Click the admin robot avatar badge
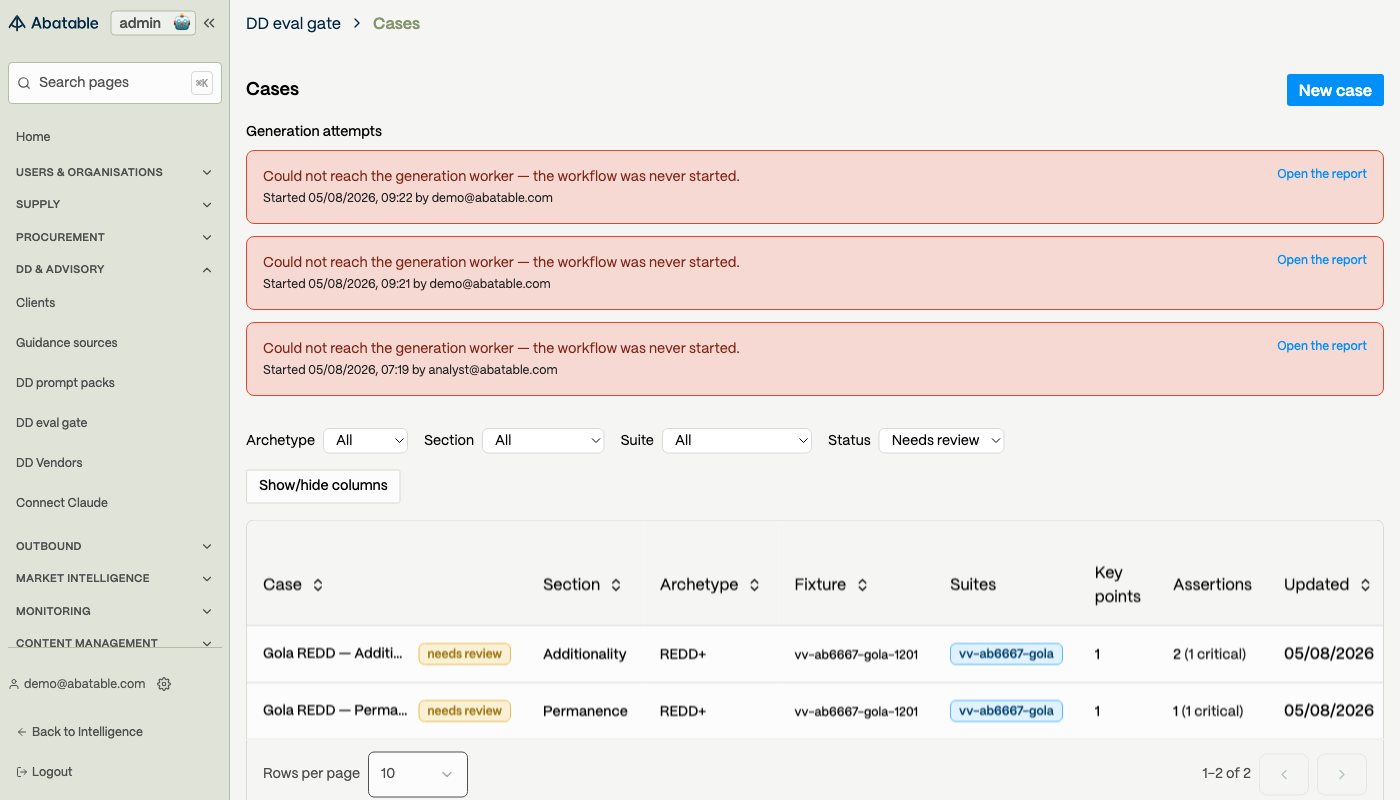 pyautogui.click(x=181, y=23)
